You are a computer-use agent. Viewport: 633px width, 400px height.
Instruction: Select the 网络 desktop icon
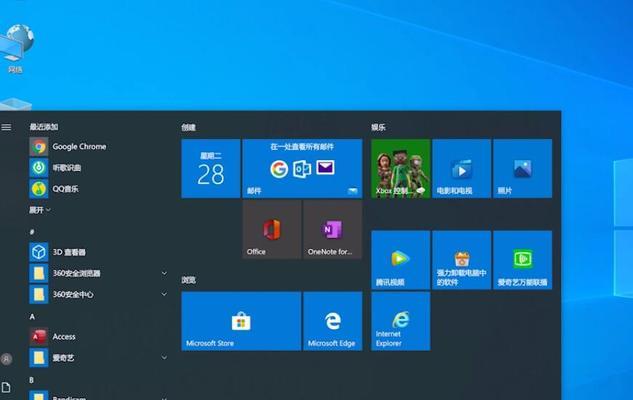15,48
